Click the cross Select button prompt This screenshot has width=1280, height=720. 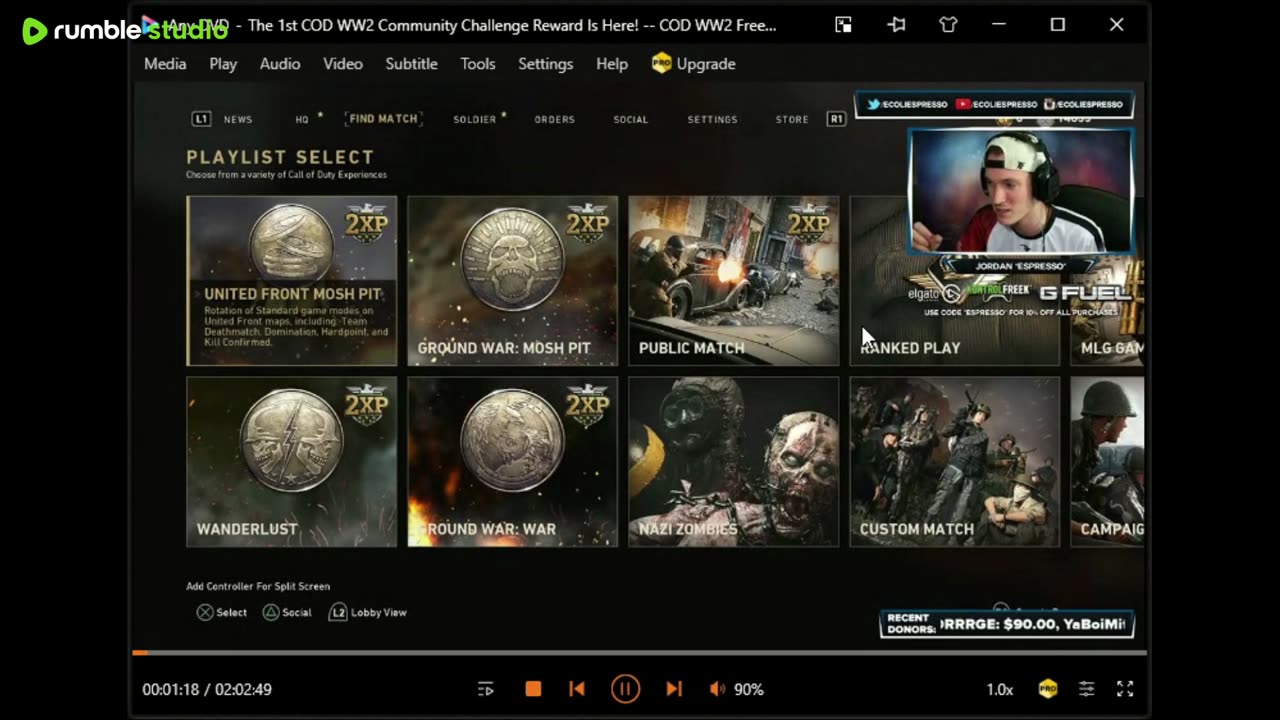tap(222, 612)
